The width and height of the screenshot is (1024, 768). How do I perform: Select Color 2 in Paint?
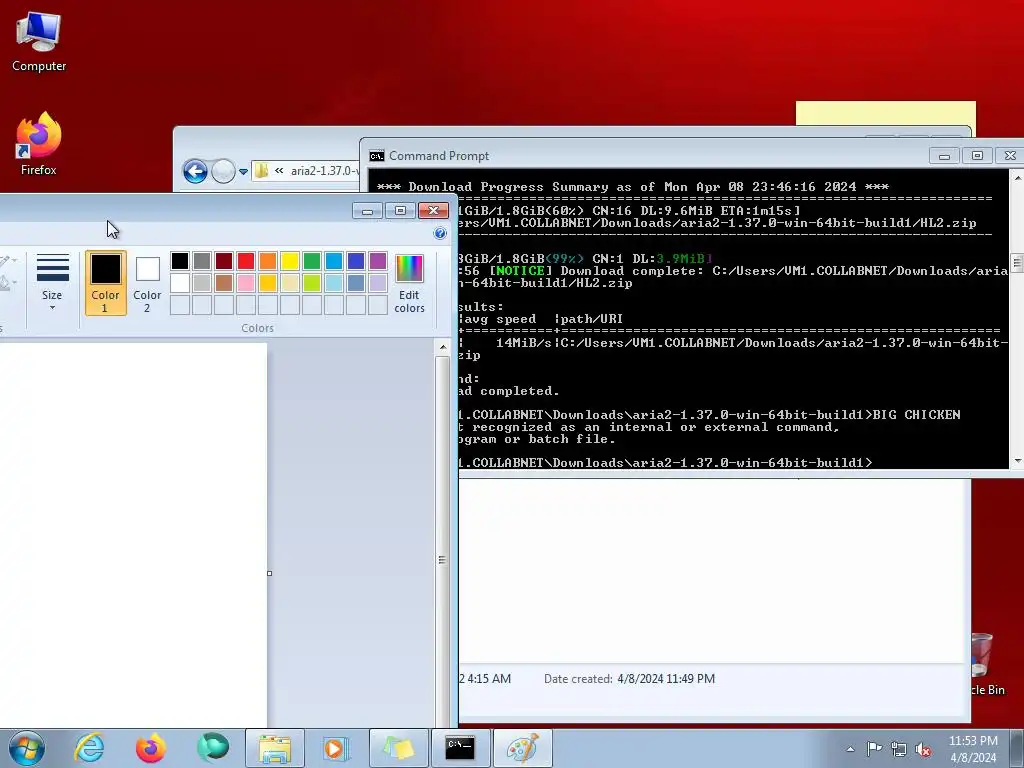[x=147, y=283]
